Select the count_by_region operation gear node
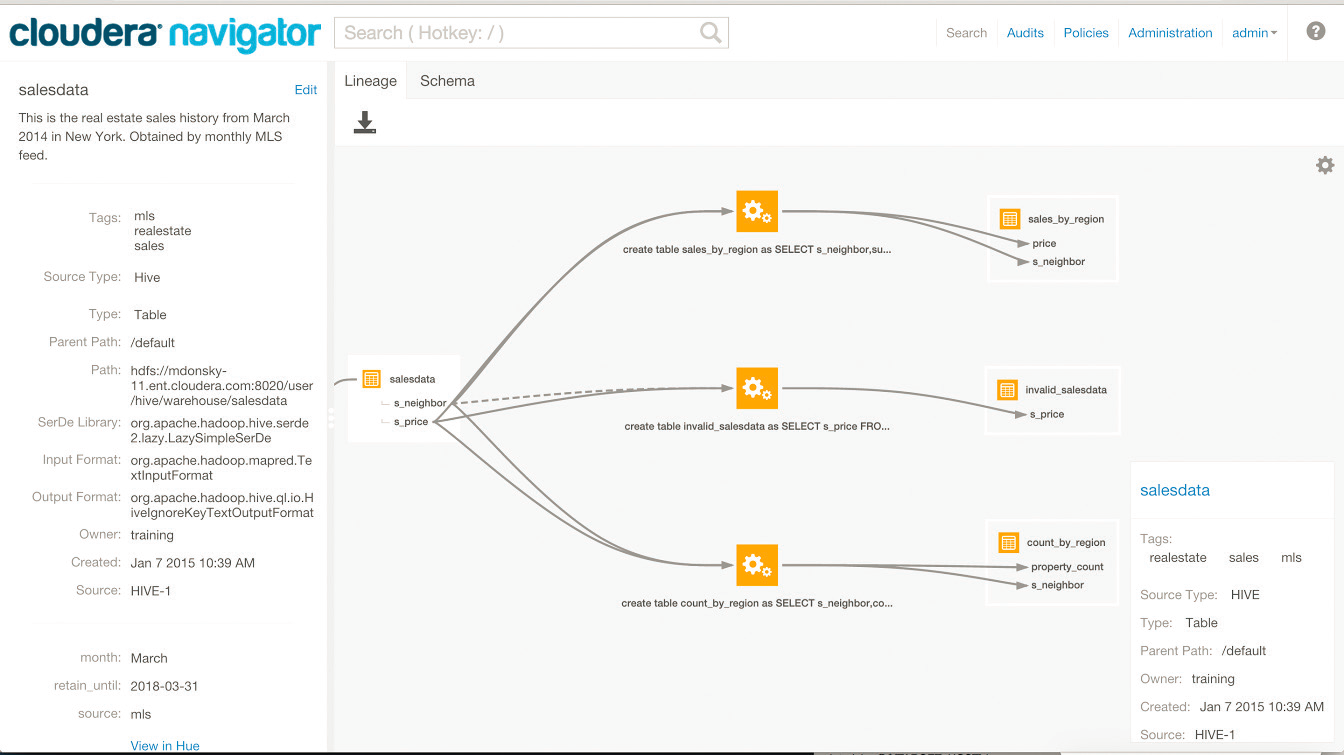Screen dimensions: 1344x755 click(x=756, y=565)
